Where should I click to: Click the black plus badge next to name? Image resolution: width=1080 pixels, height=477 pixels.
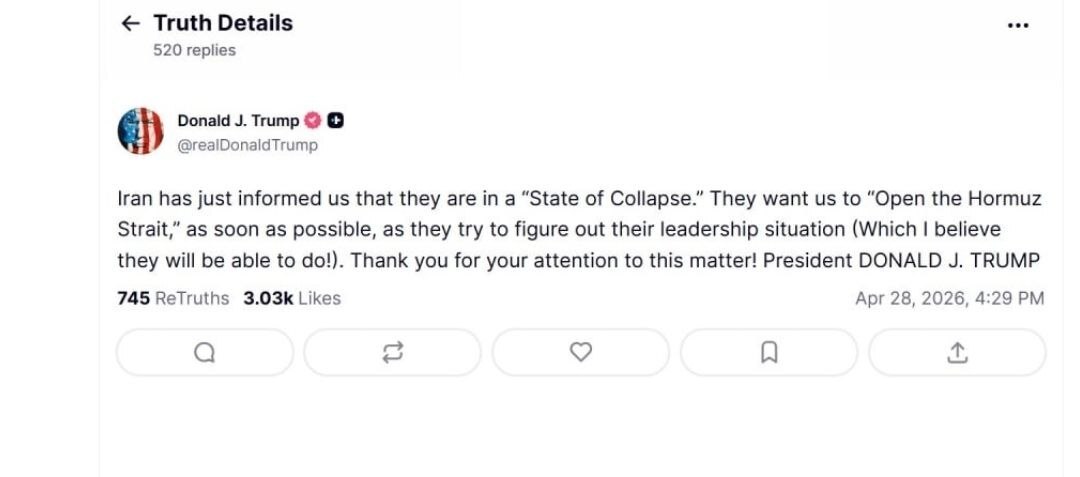pos(336,121)
